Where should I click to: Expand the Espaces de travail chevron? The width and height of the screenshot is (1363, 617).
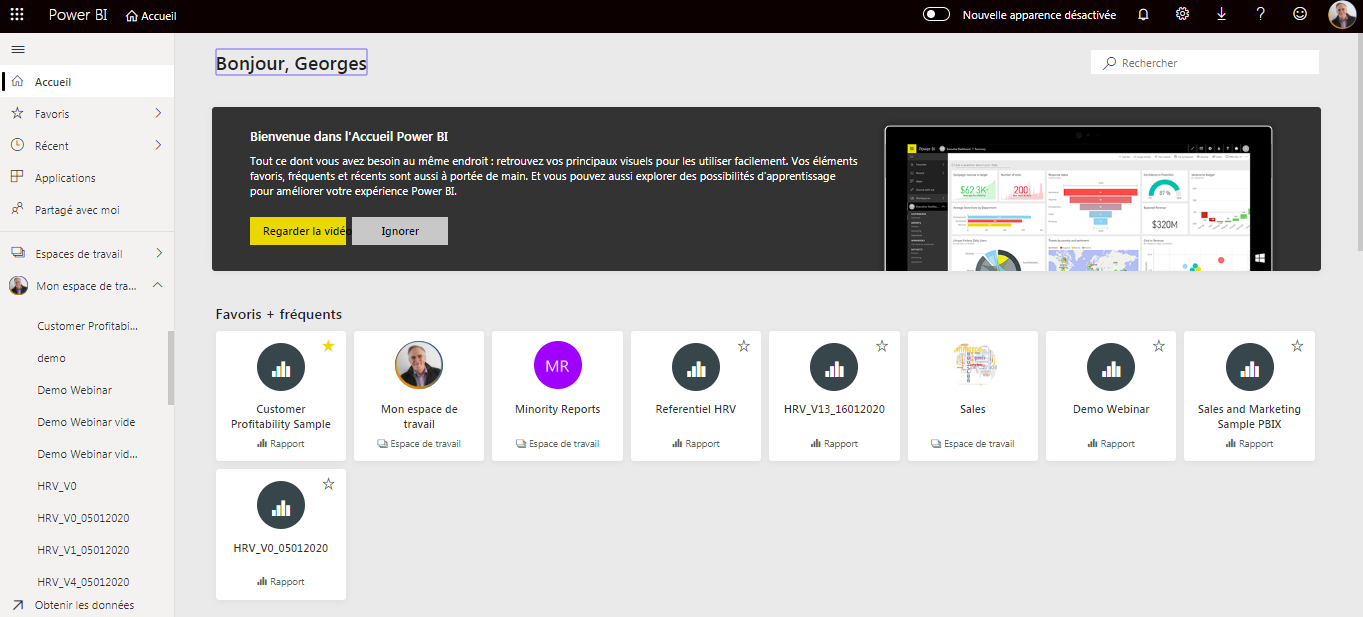pos(158,253)
